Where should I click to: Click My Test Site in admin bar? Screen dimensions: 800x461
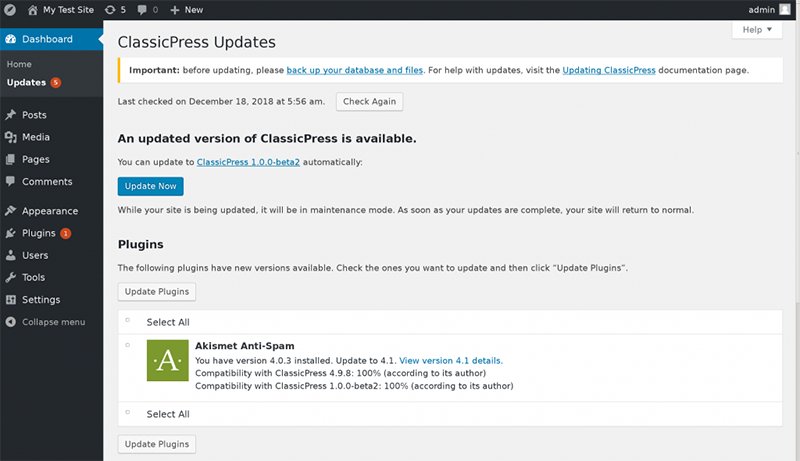[x=68, y=10]
